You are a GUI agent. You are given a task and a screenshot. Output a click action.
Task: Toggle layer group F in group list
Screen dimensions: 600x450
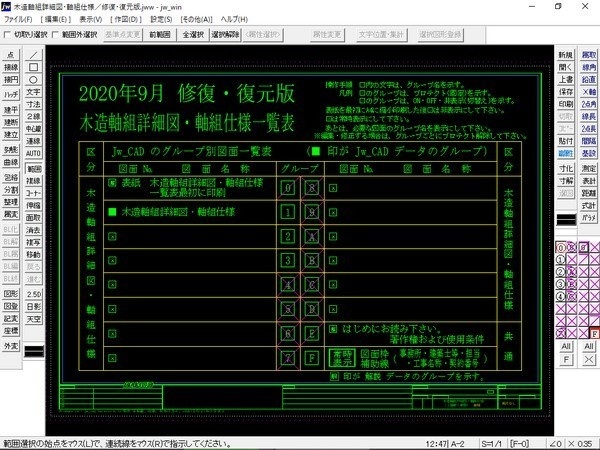(594, 334)
